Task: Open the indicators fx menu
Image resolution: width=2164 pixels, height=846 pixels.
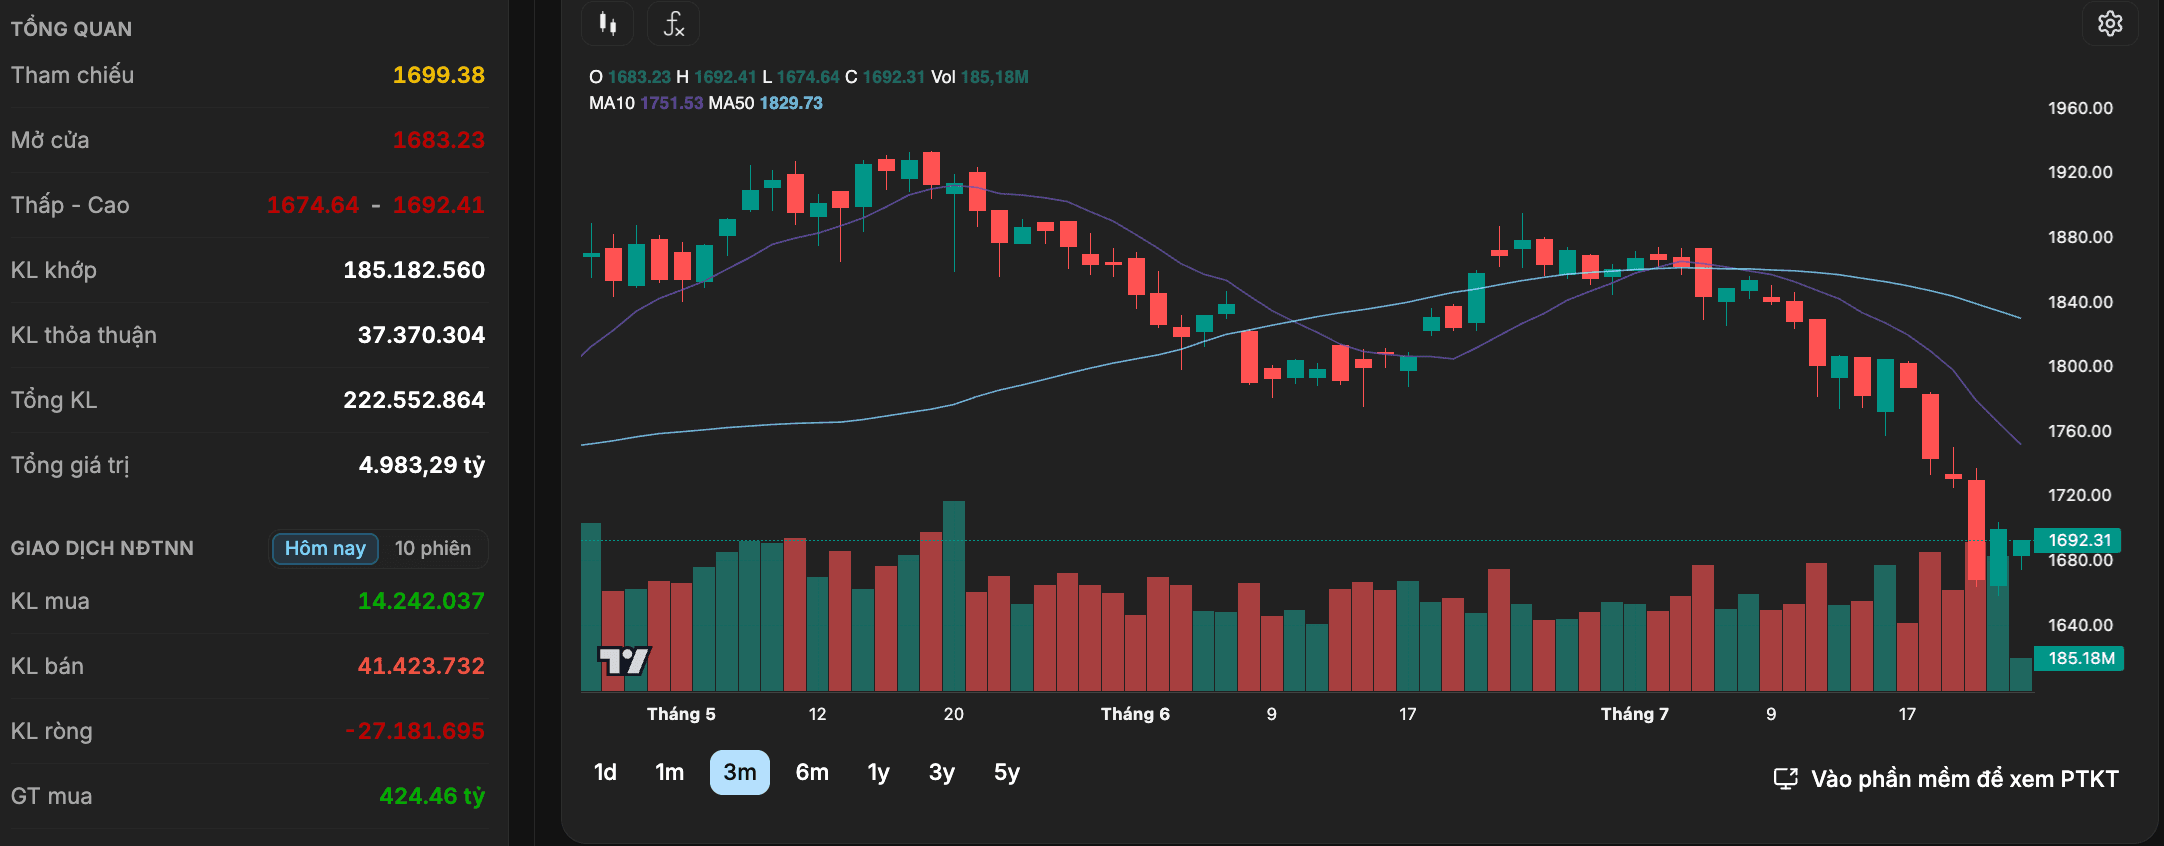Action: click(673, 23)
